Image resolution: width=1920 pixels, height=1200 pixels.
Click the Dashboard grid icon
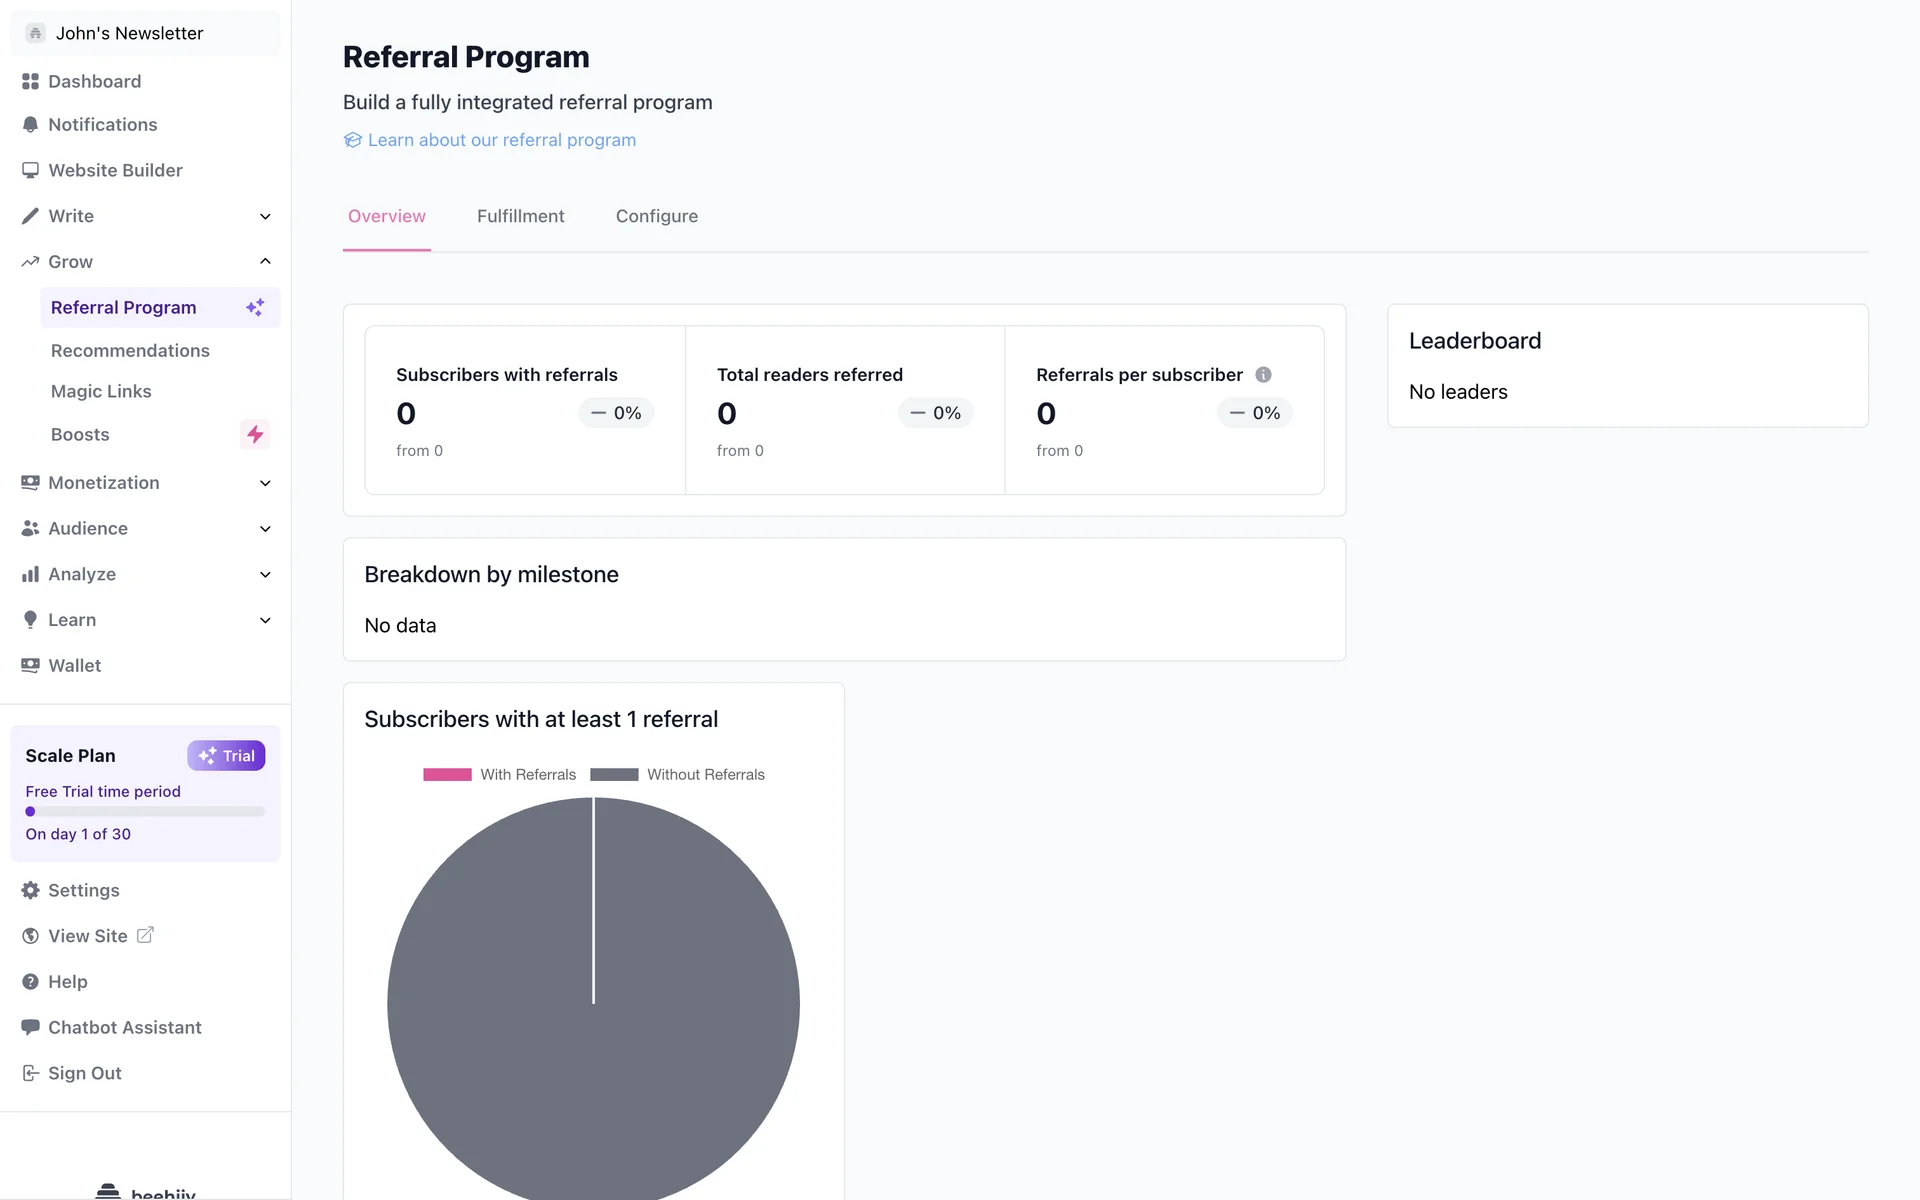(x=30, y=81)
